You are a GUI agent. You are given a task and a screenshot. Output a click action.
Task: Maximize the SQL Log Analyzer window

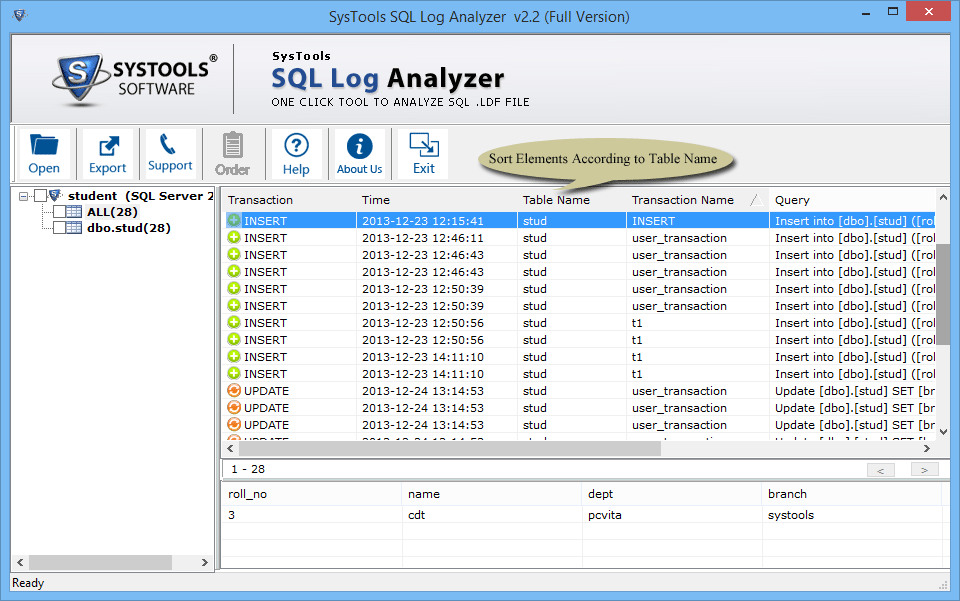click(x=893, y=12)
